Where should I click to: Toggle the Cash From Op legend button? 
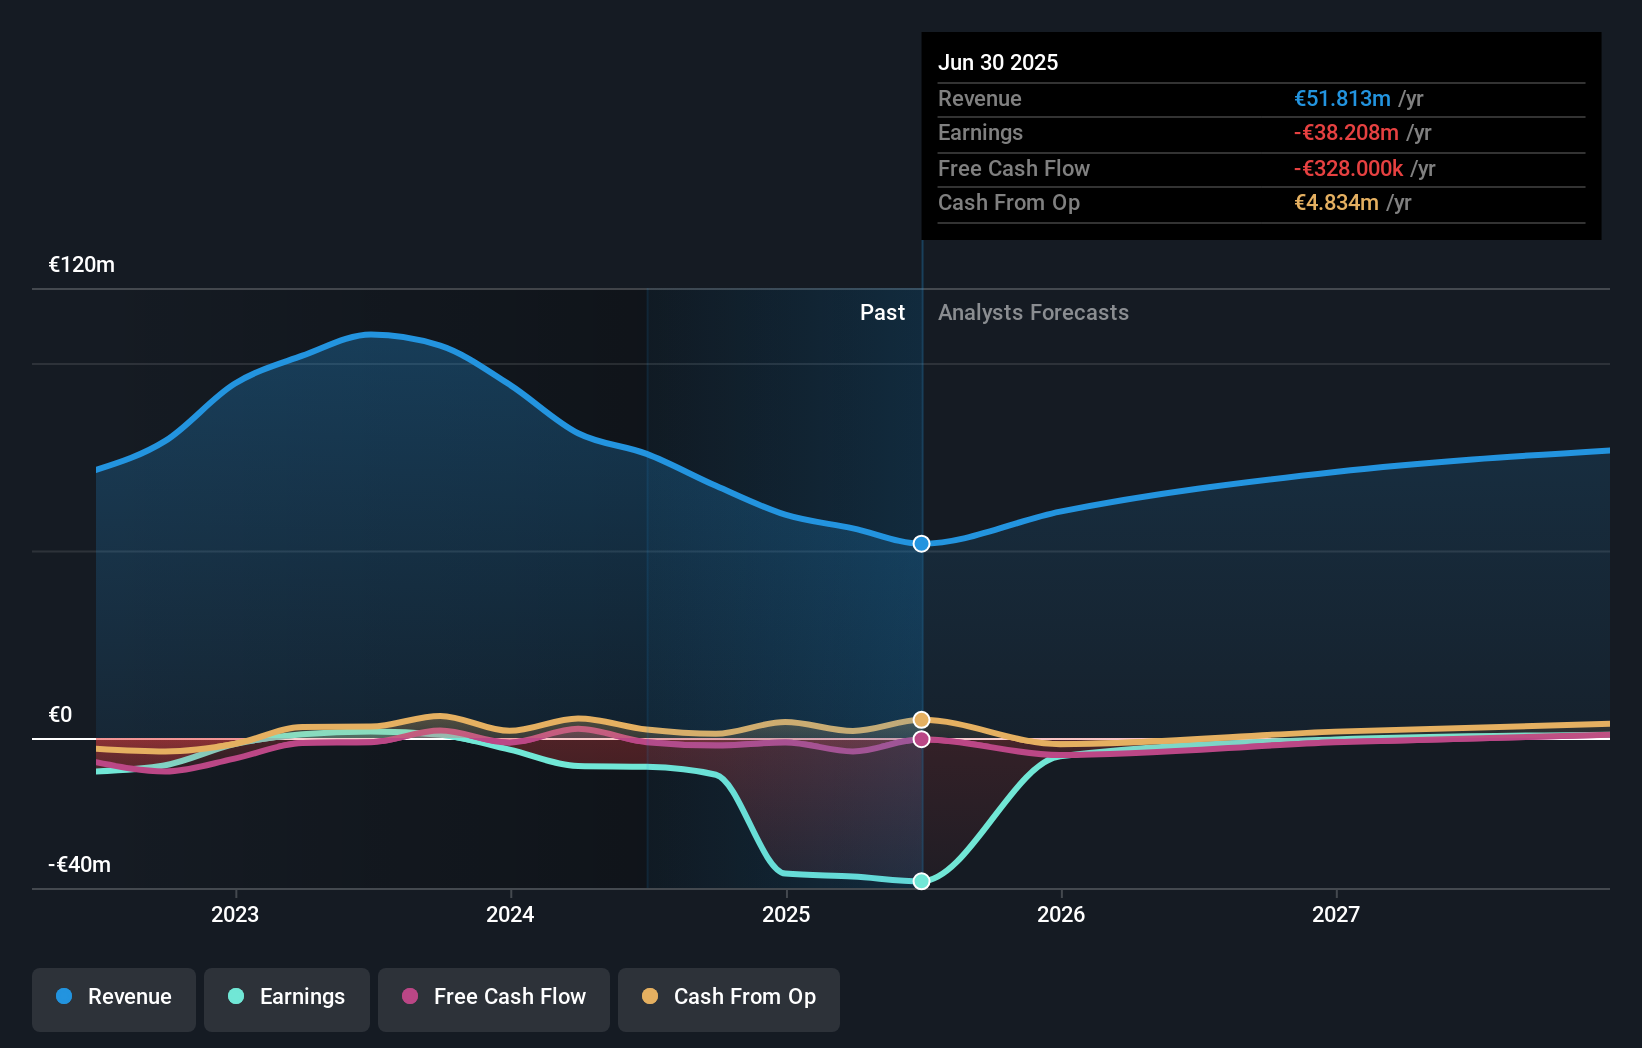click(x=729, y=999)
